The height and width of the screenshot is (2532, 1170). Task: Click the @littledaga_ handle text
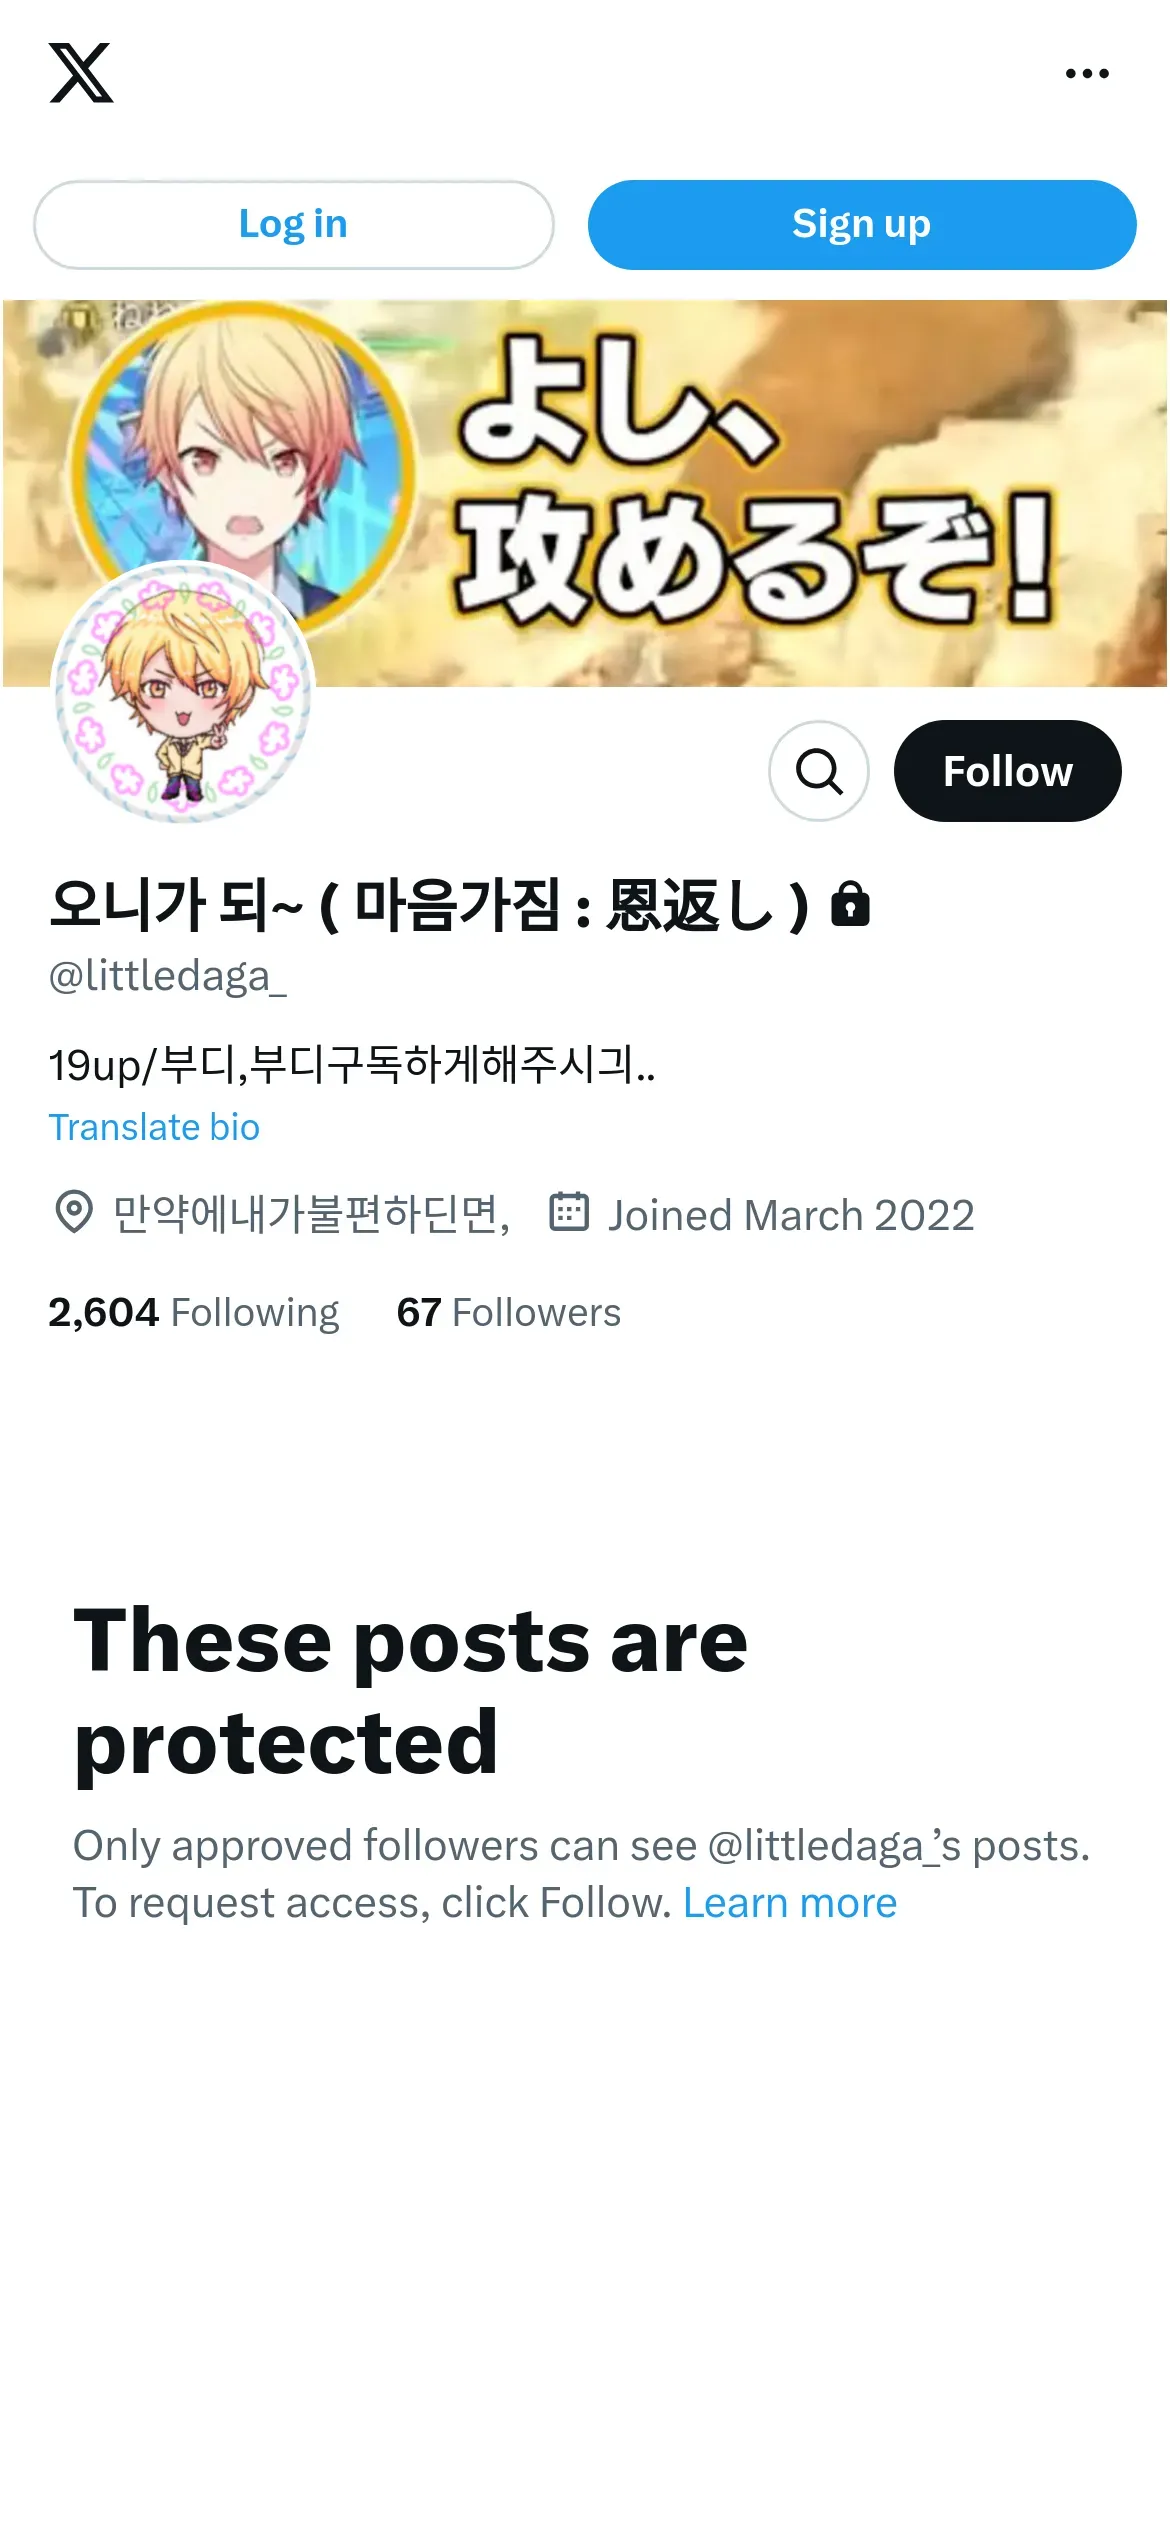168,976
